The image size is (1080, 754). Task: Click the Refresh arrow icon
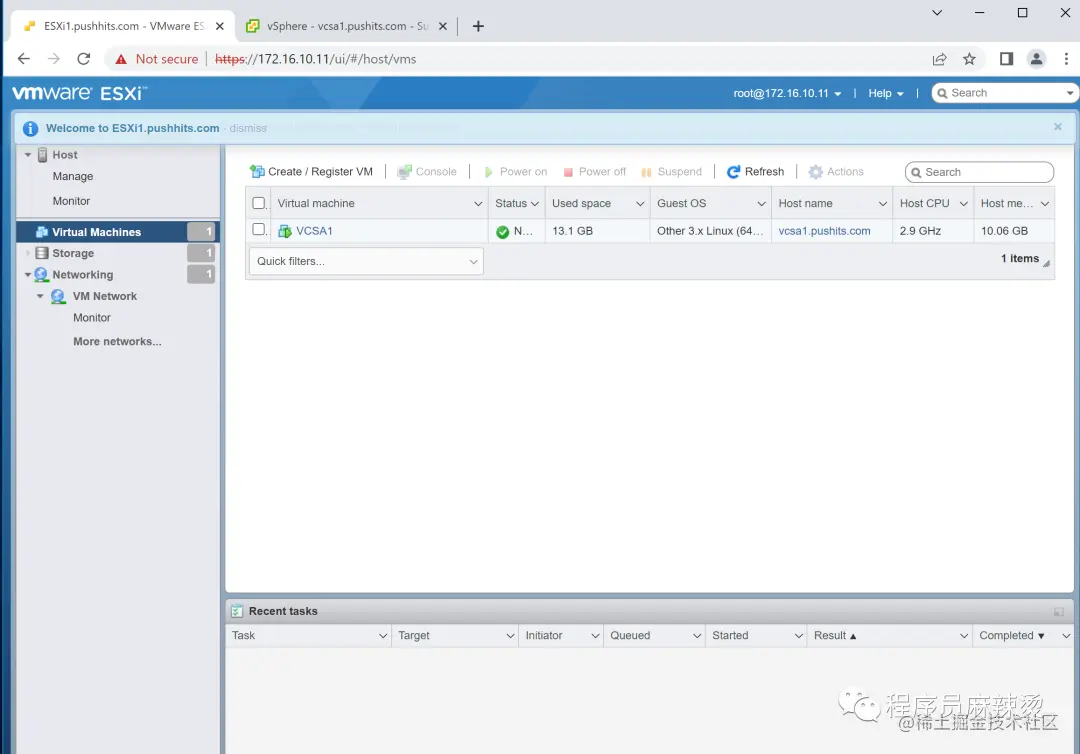tap(734, 171)
